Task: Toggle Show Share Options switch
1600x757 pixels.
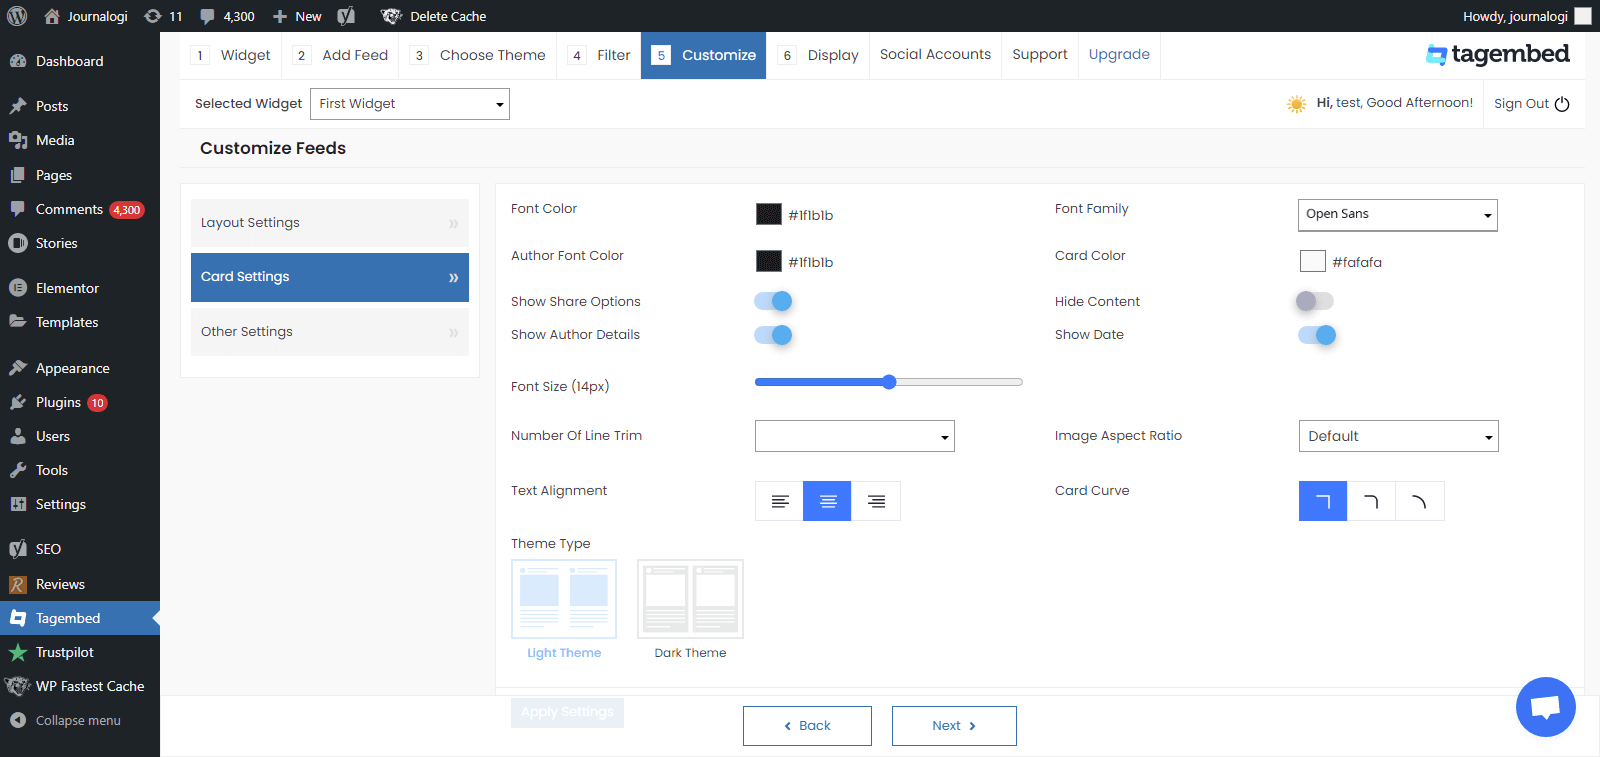Action: 773,301
